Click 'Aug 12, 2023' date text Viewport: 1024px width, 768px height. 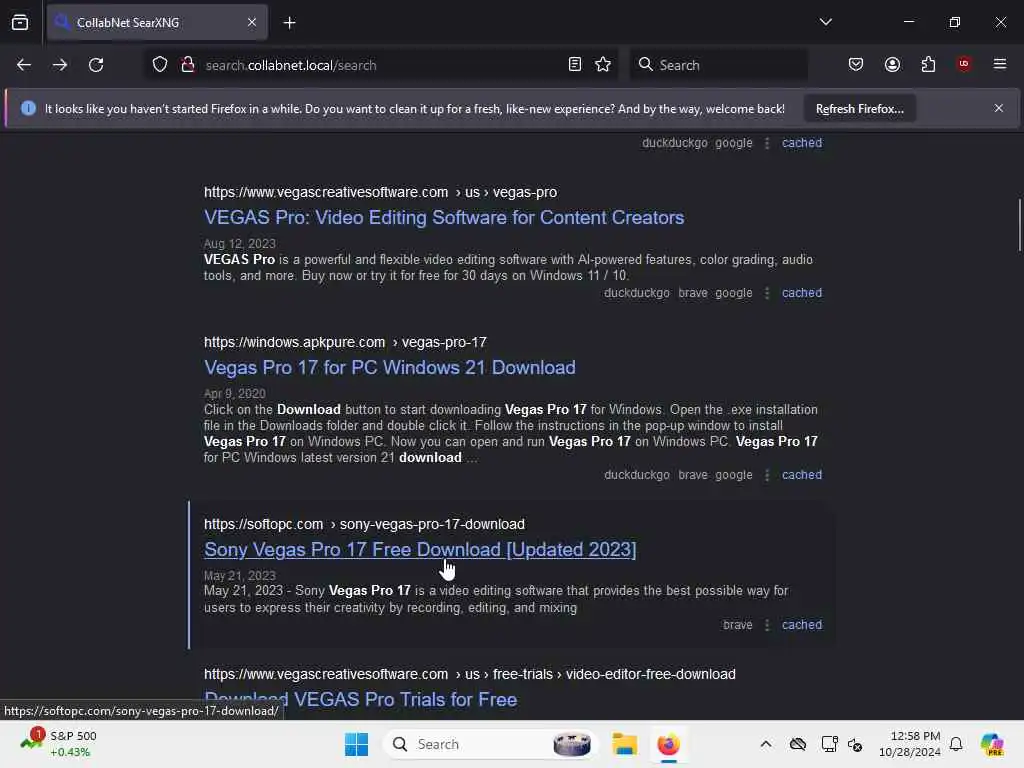(x=240, y=244)
